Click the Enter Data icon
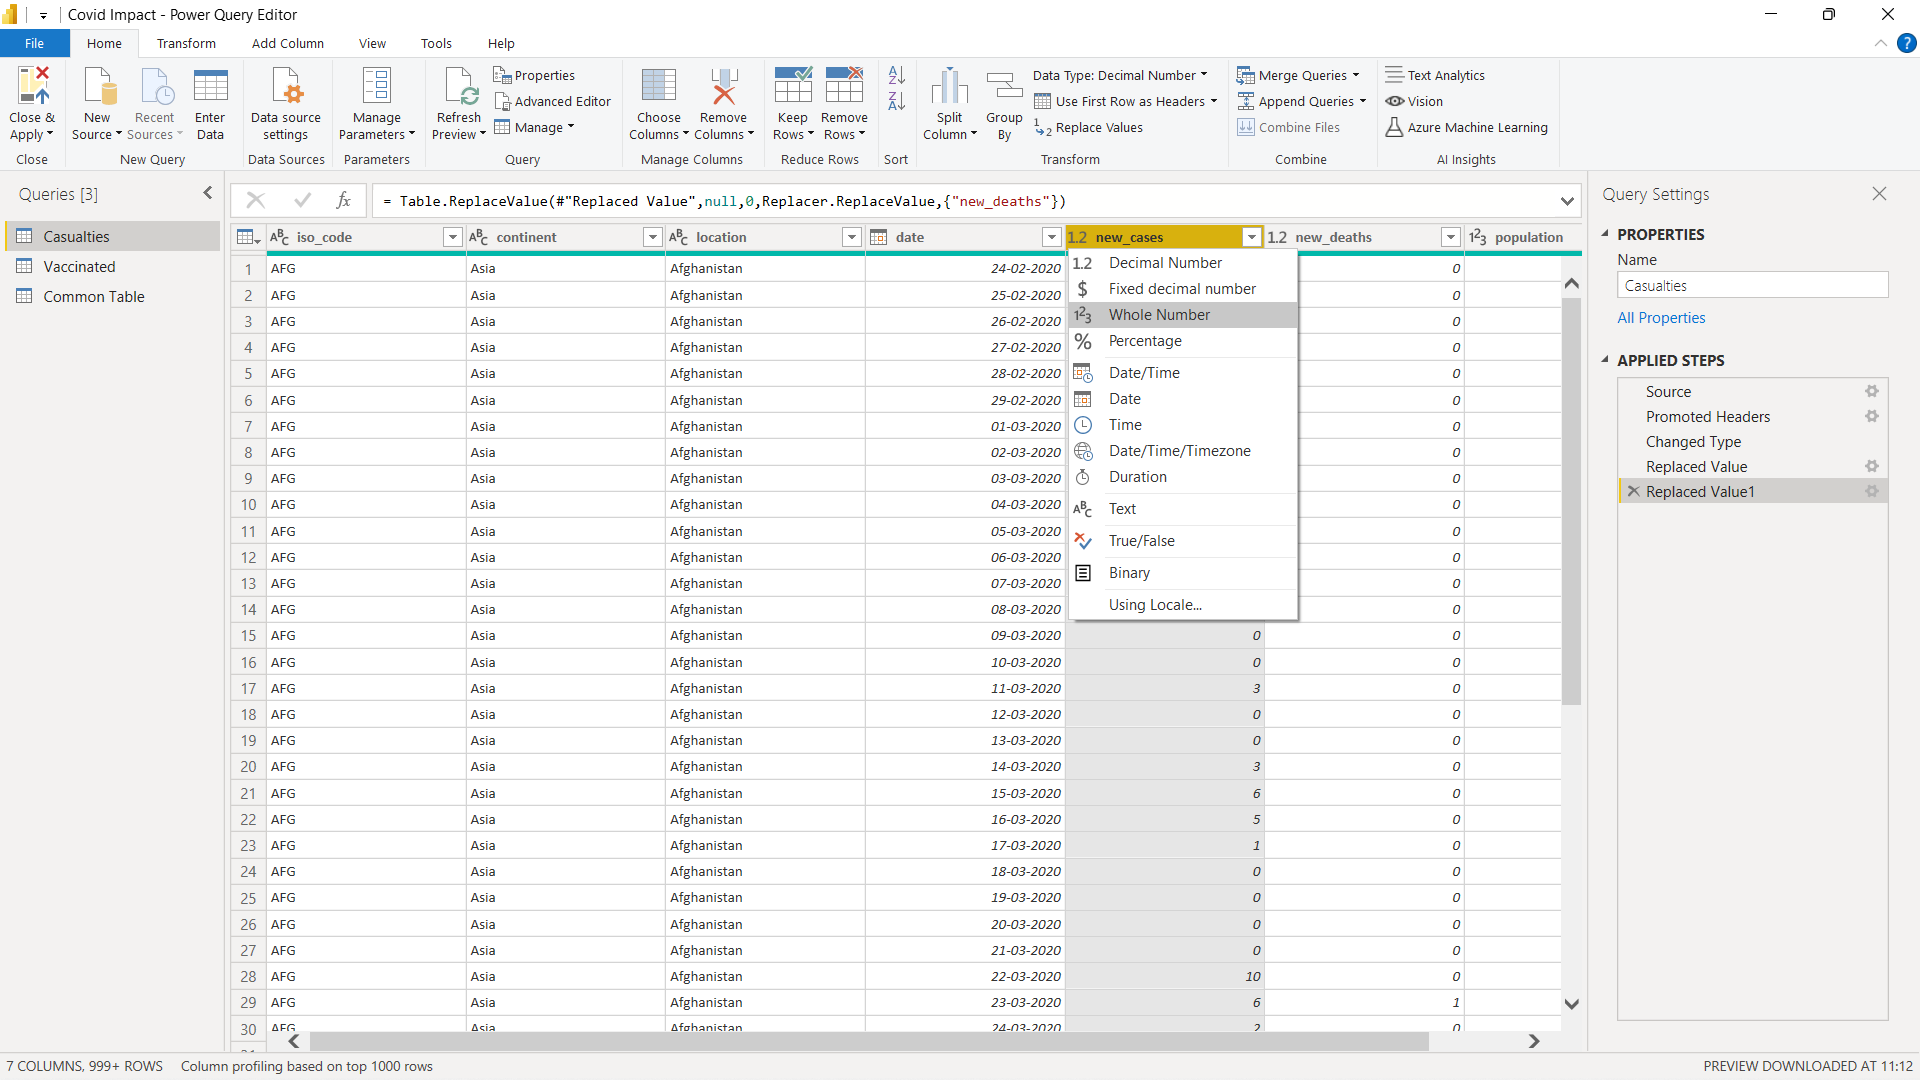This screenshot has height=1080, width=1920. pos(210,95)
